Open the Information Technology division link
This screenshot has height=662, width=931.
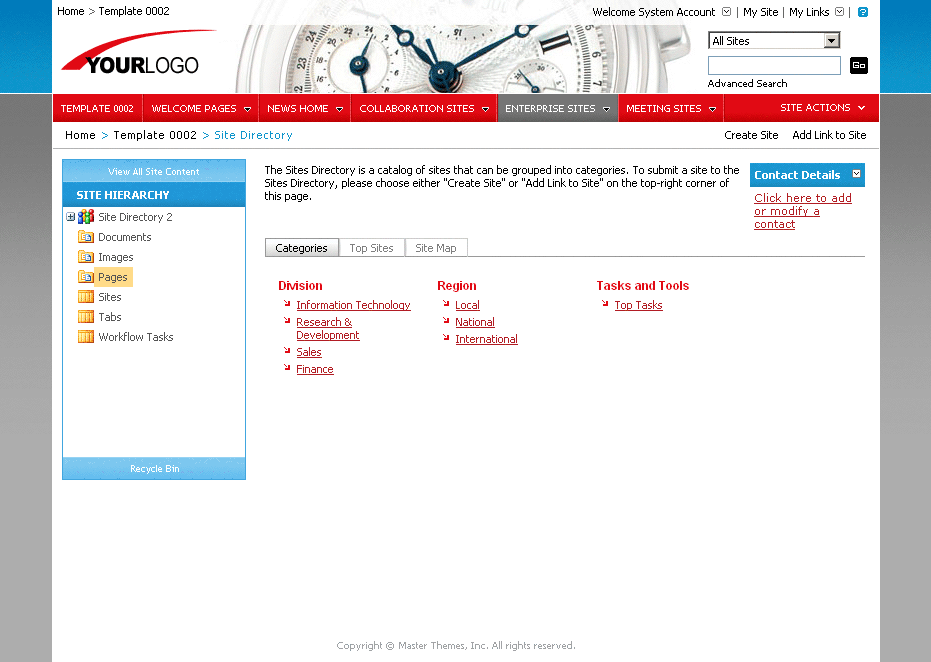click(x=353, y=305)
